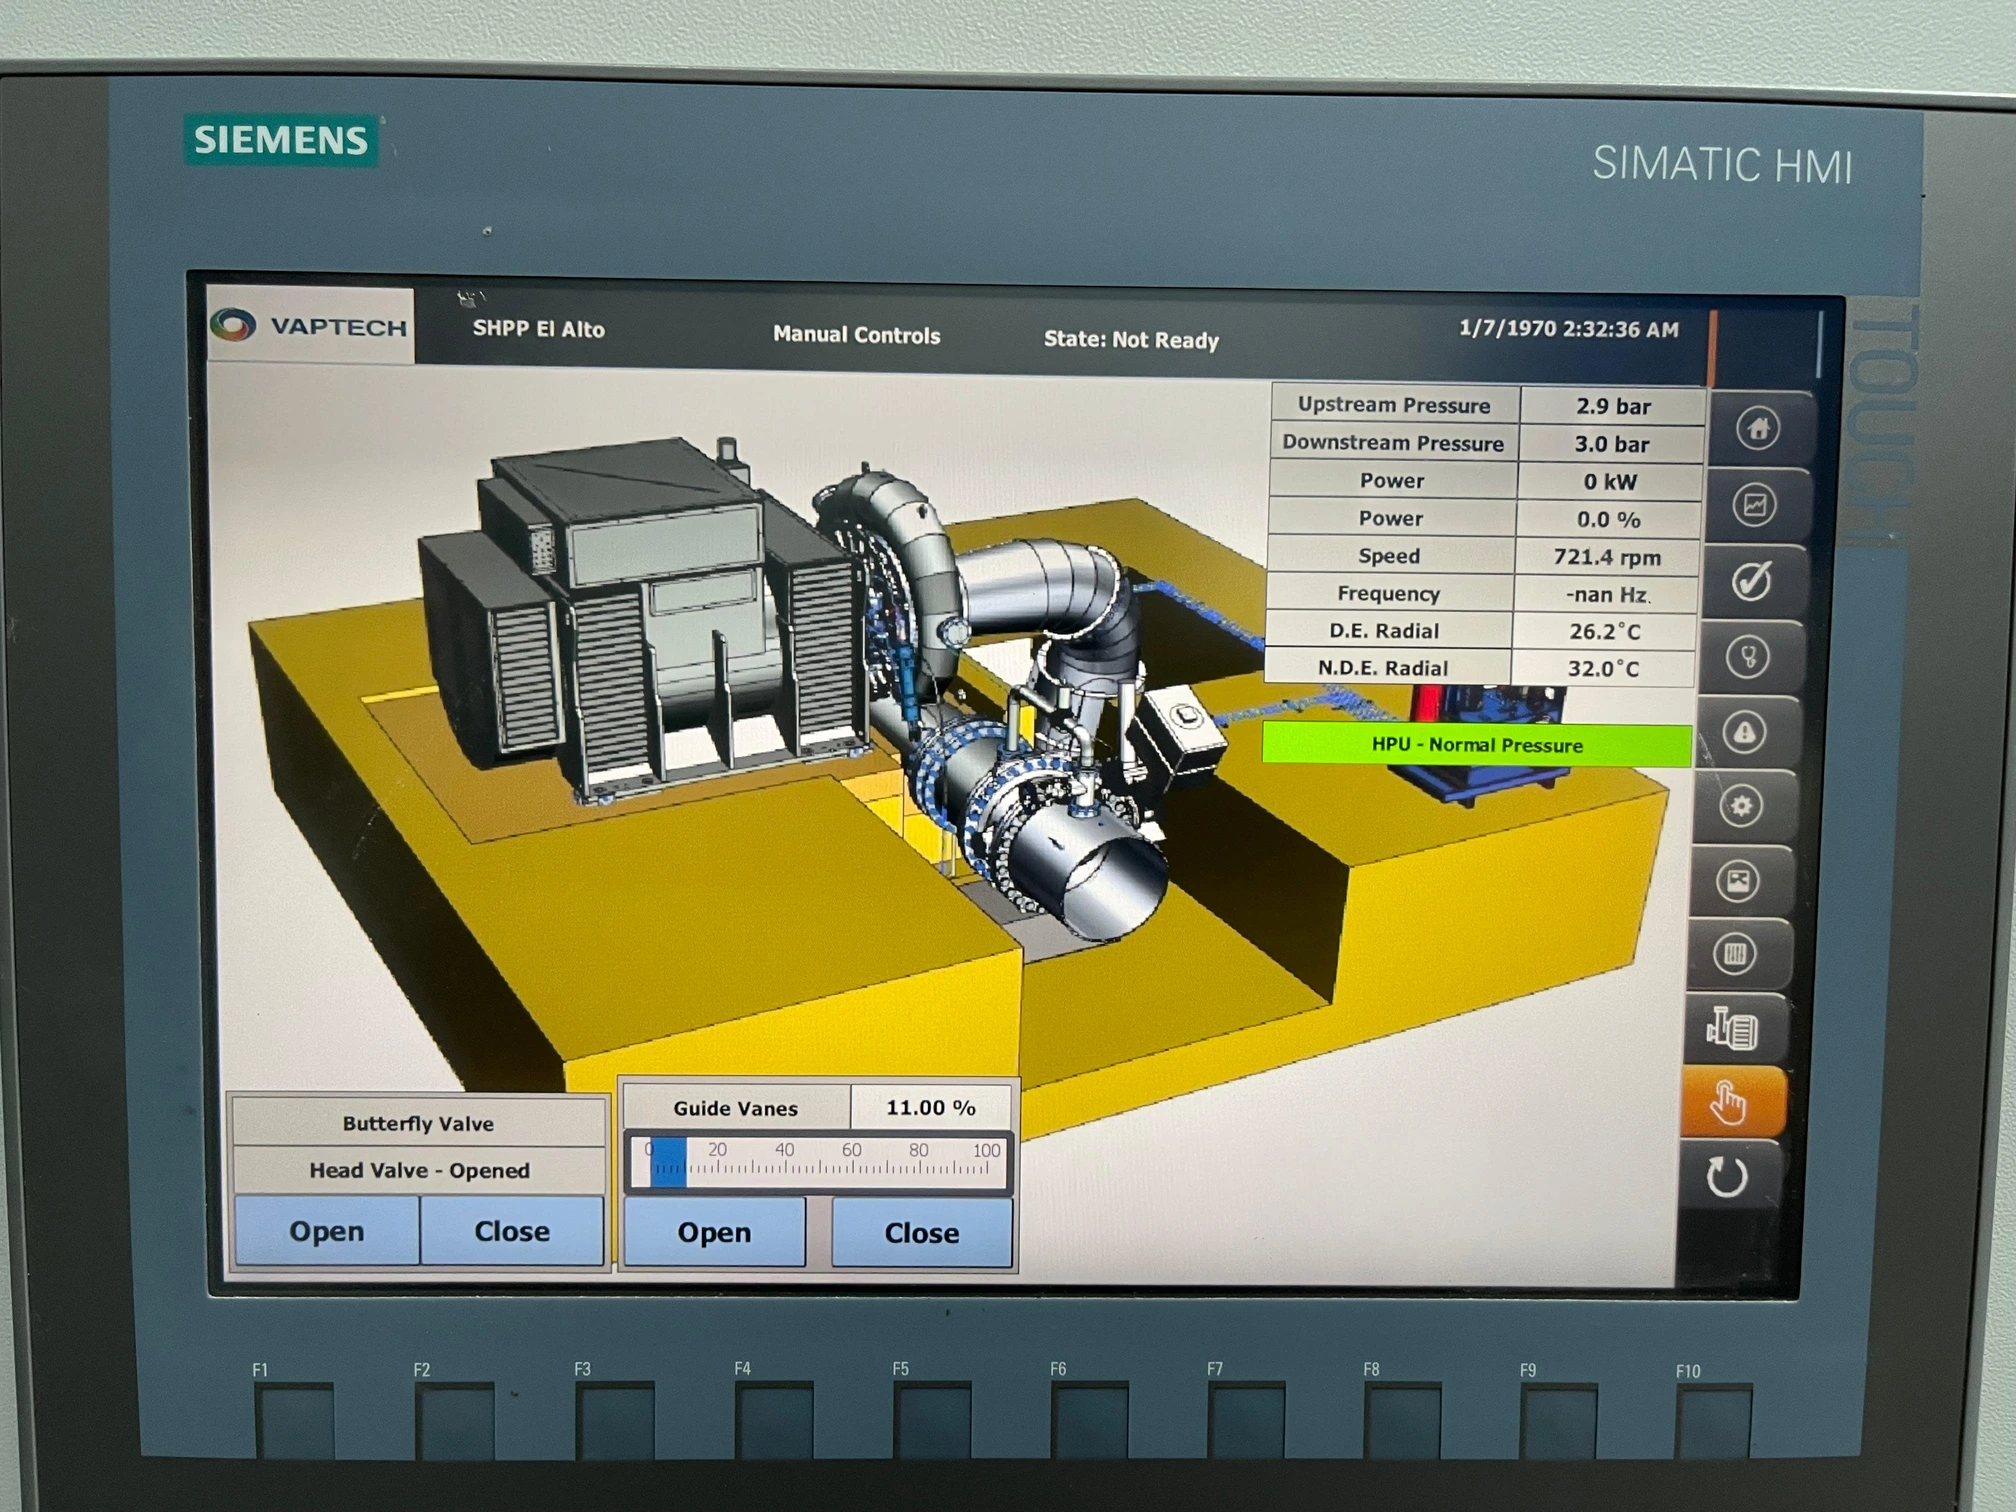Click the 2.9 bar value
The image size is (2016, 1512).
click(1613, 406)
